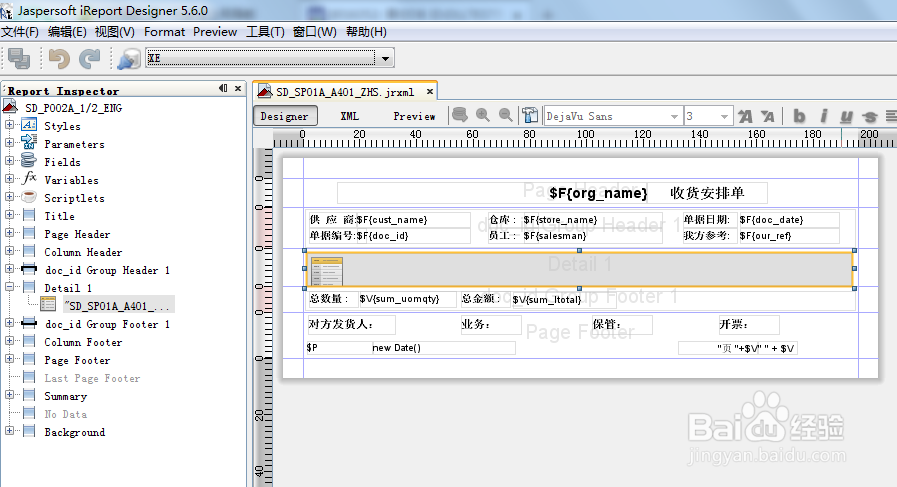Screen dimensions: 897x487
Task: Select the SD_SP01A_A401 subreport tree item
Action: [x=119, y=306]
